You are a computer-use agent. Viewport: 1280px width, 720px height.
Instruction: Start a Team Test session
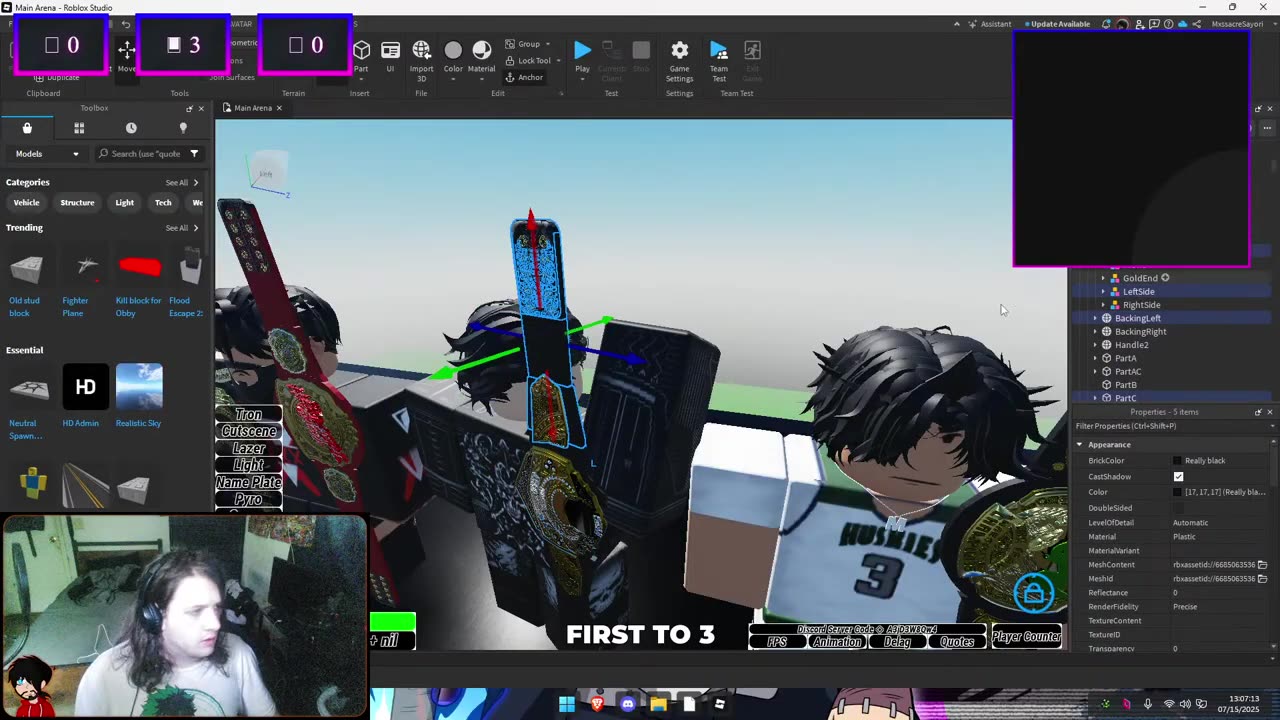[719, 60]
